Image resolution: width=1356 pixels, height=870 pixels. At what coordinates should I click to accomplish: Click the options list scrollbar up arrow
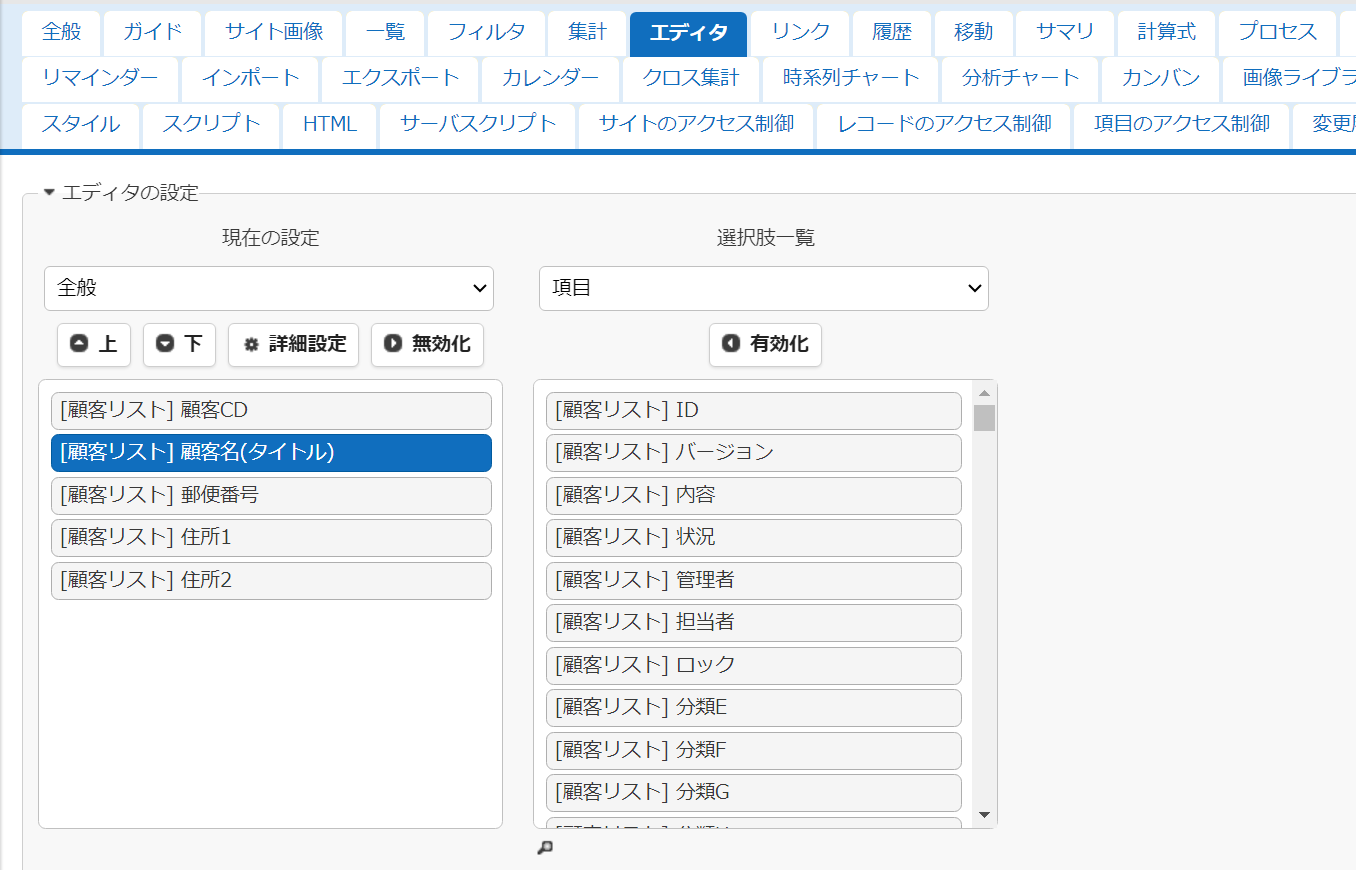tap(984, 393)
